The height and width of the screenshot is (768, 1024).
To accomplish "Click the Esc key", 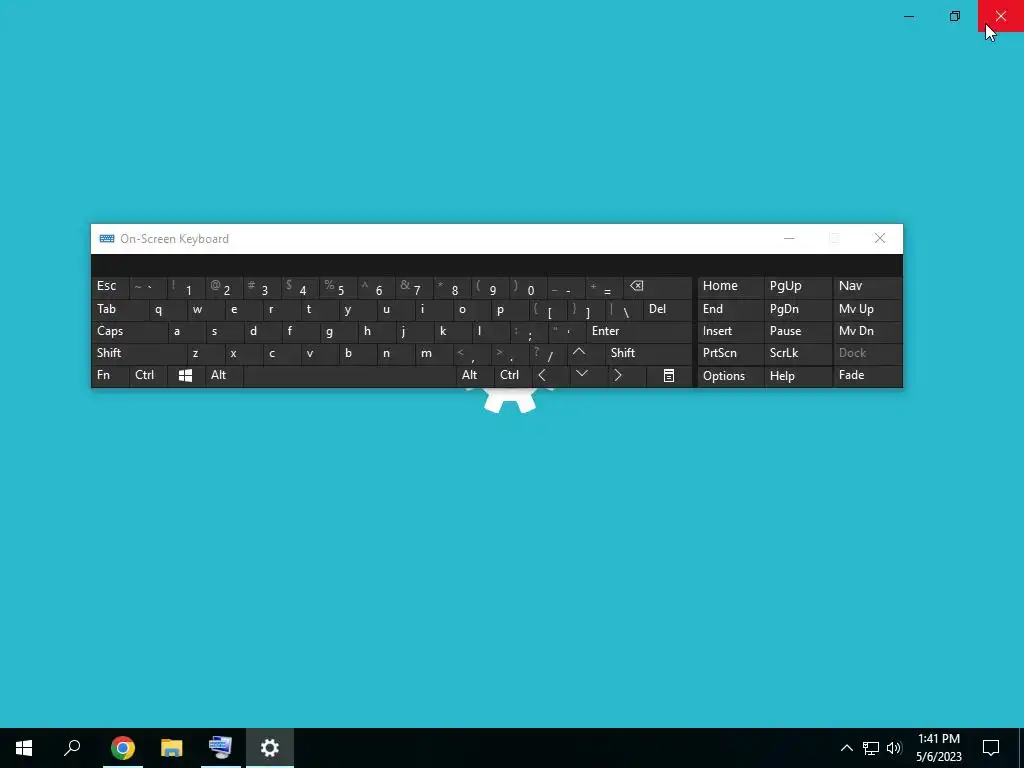I will pos(110,286).
